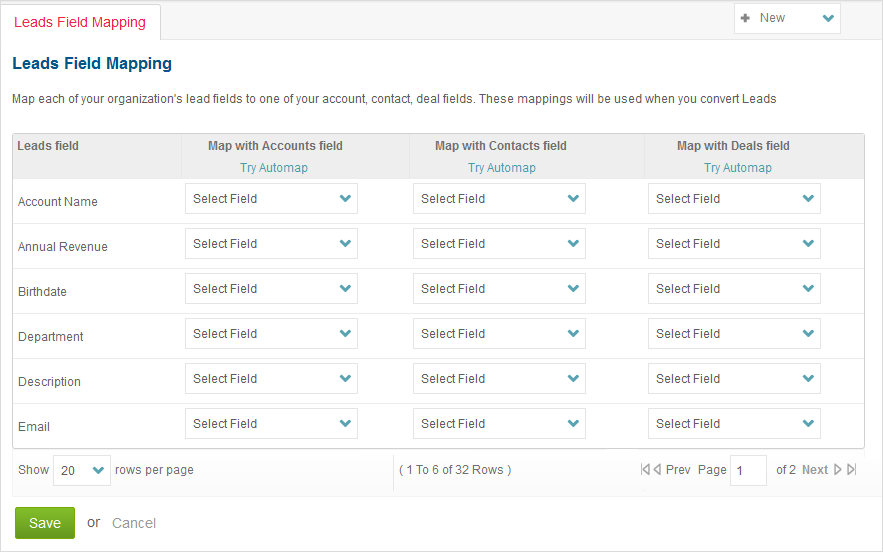Click the previous page arrow icon
Image resolution: width=883 pixels, height=552 pixels.
tap(657, 469)
